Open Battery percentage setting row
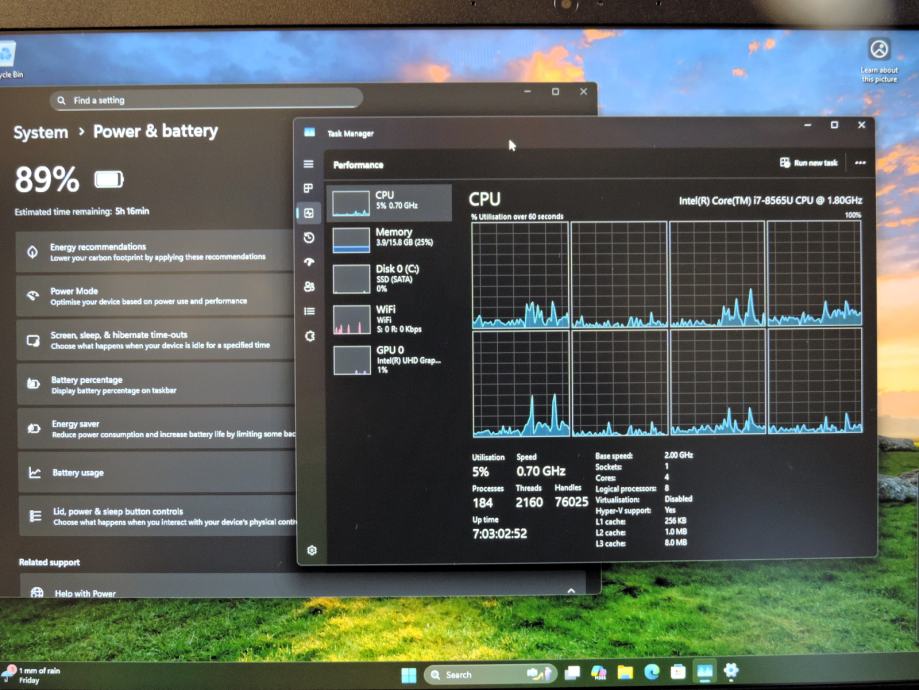 tap(156, 385)
